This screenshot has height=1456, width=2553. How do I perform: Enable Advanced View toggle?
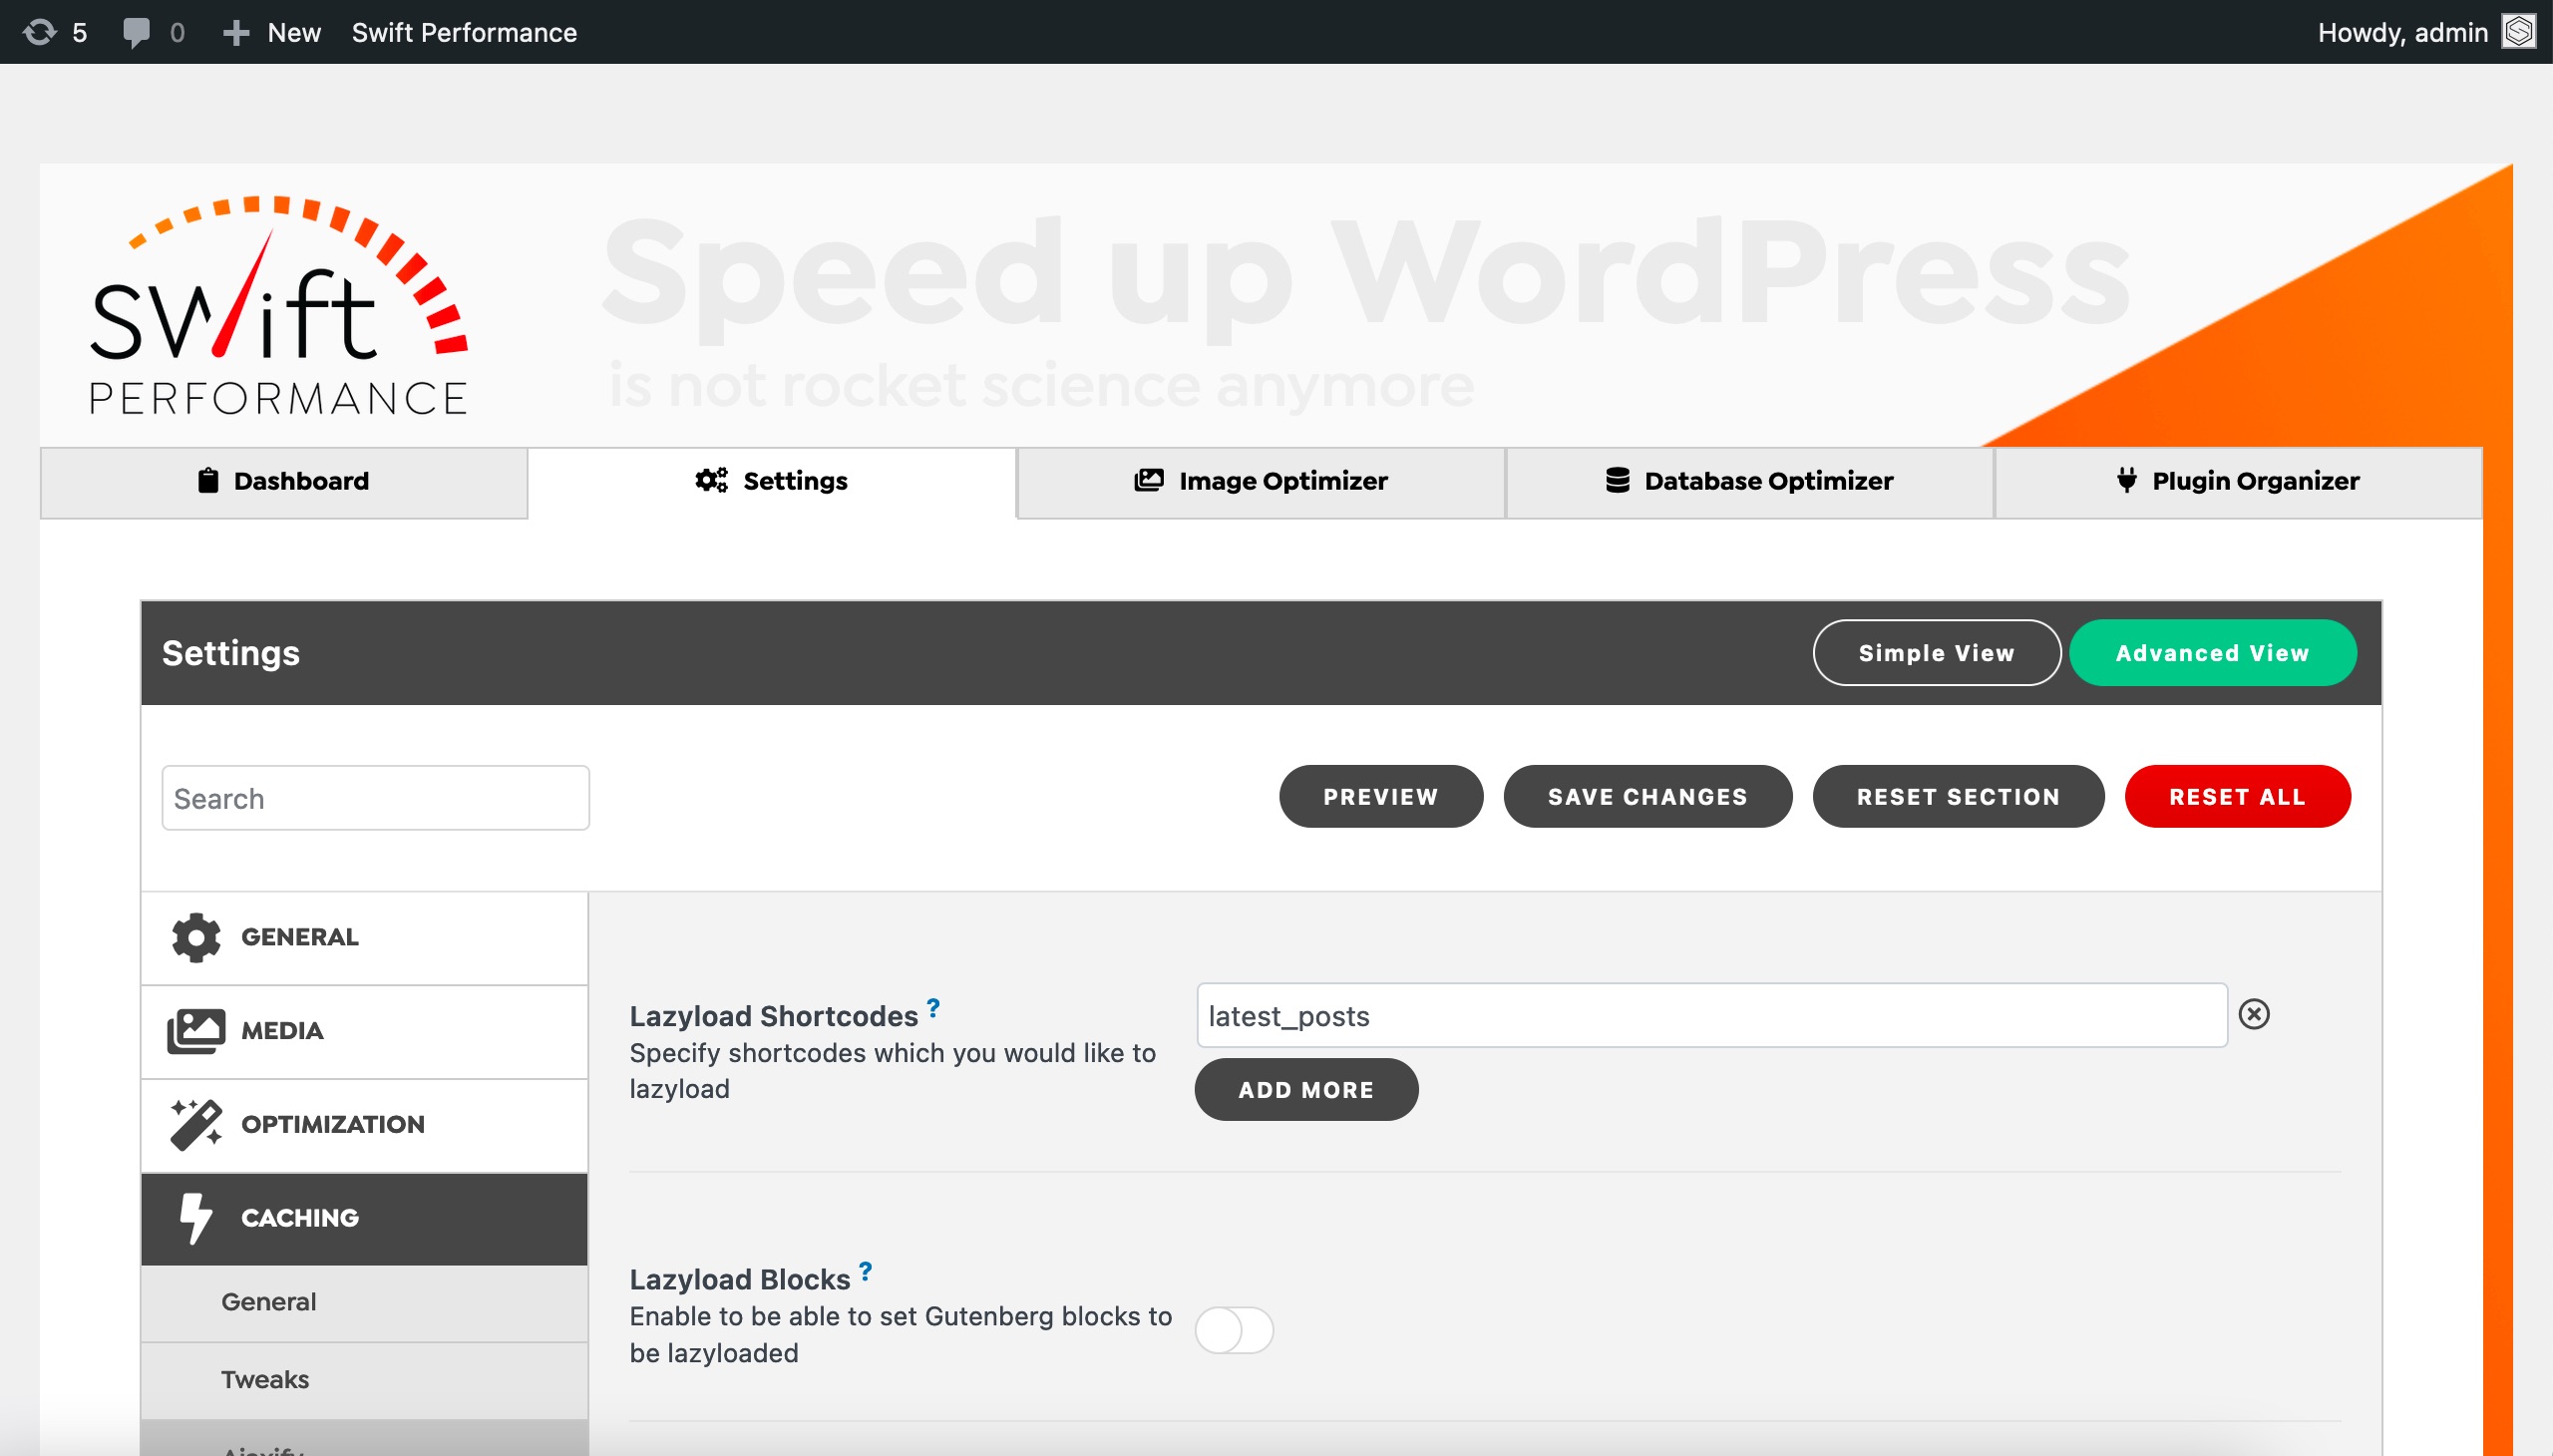(x=2211, y=651)
